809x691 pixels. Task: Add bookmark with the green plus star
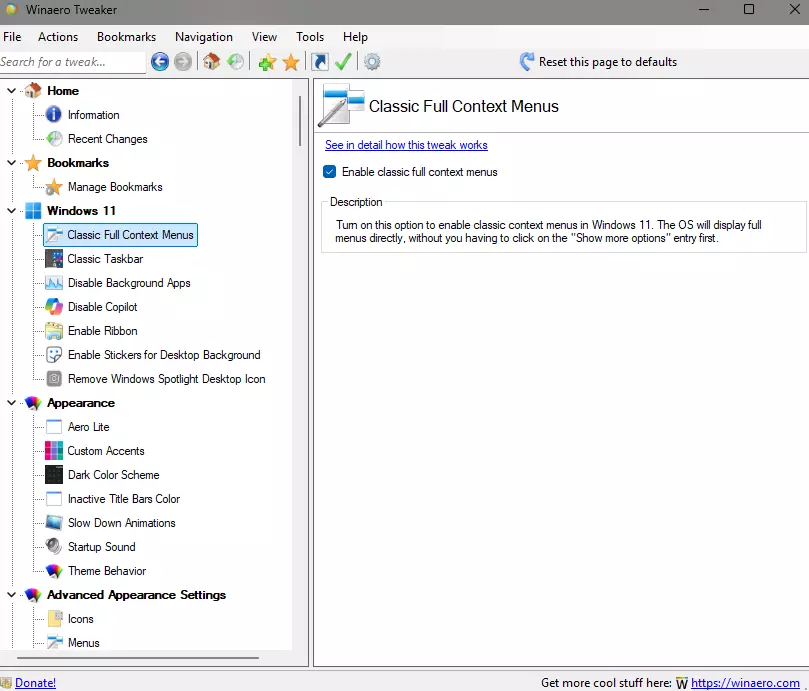(267, 62)
